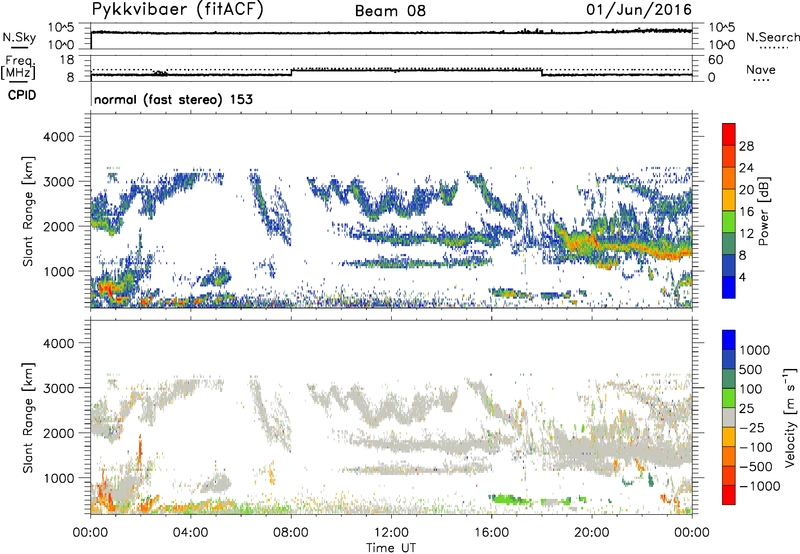
Task: Click the 'Freq. [MHz]' axis label
Action: [19, 68]
